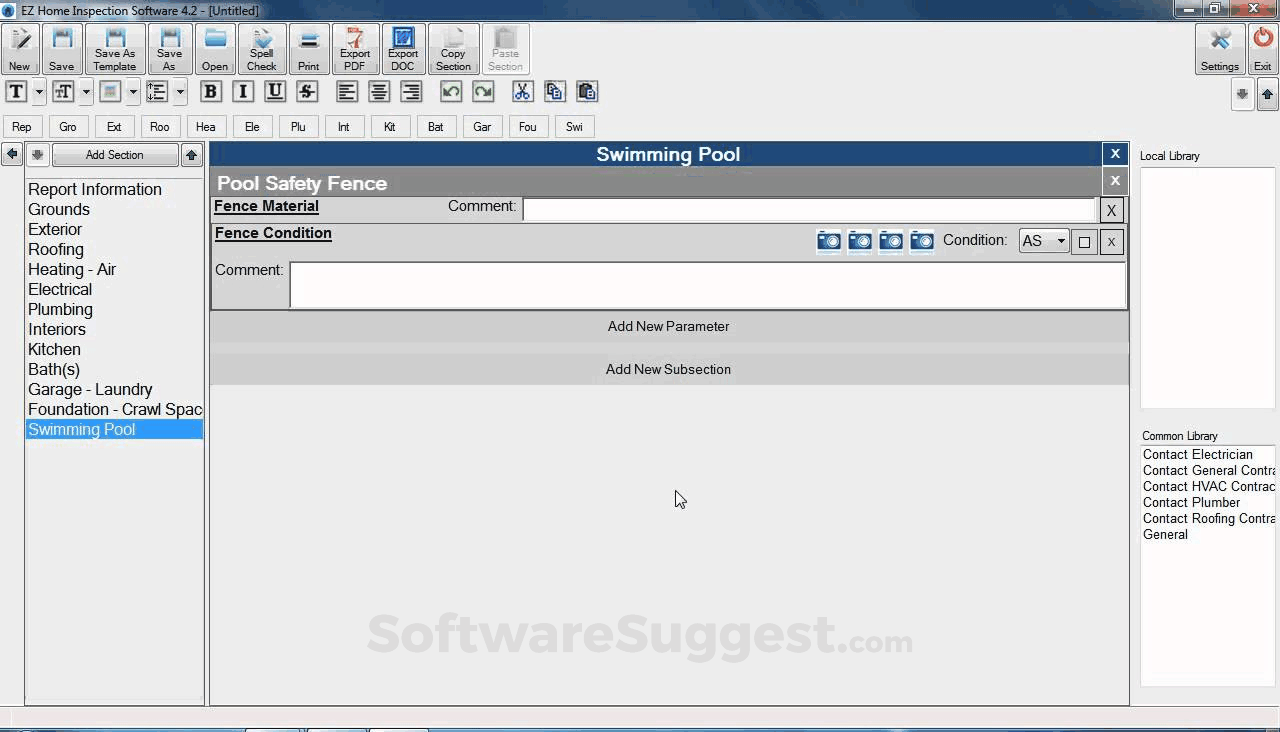The image size is (1280, 732).
Task: Open the line spacing dropdown arrow
Action: coord(180,91)
